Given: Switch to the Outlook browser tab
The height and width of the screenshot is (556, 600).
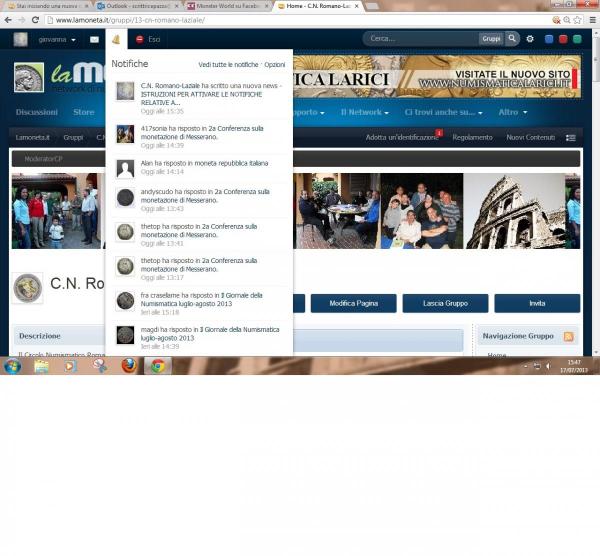Looking at the screenshot, I should 137,6.
